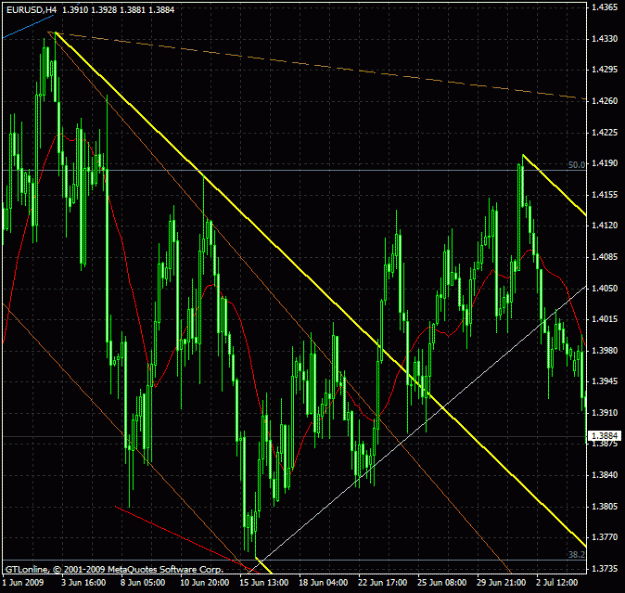Click the 15 Jun 13:00 time label
The image size is (625, 593).
[264, 583]
